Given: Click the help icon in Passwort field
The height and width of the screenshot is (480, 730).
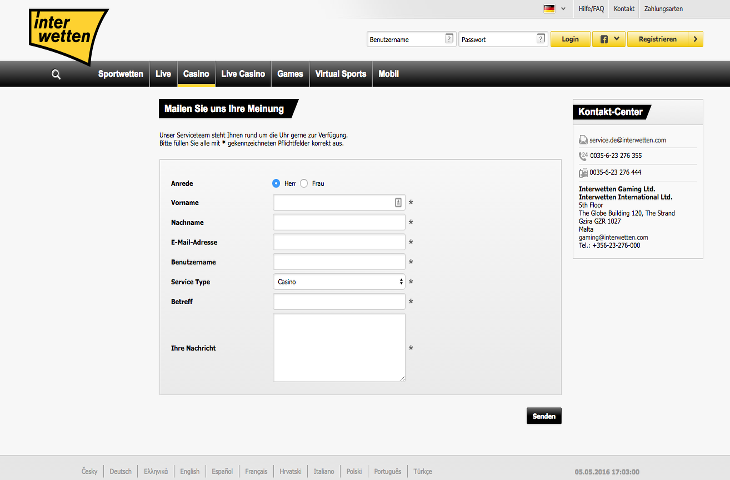Looking at the screenshot, I should pos(541,39).
